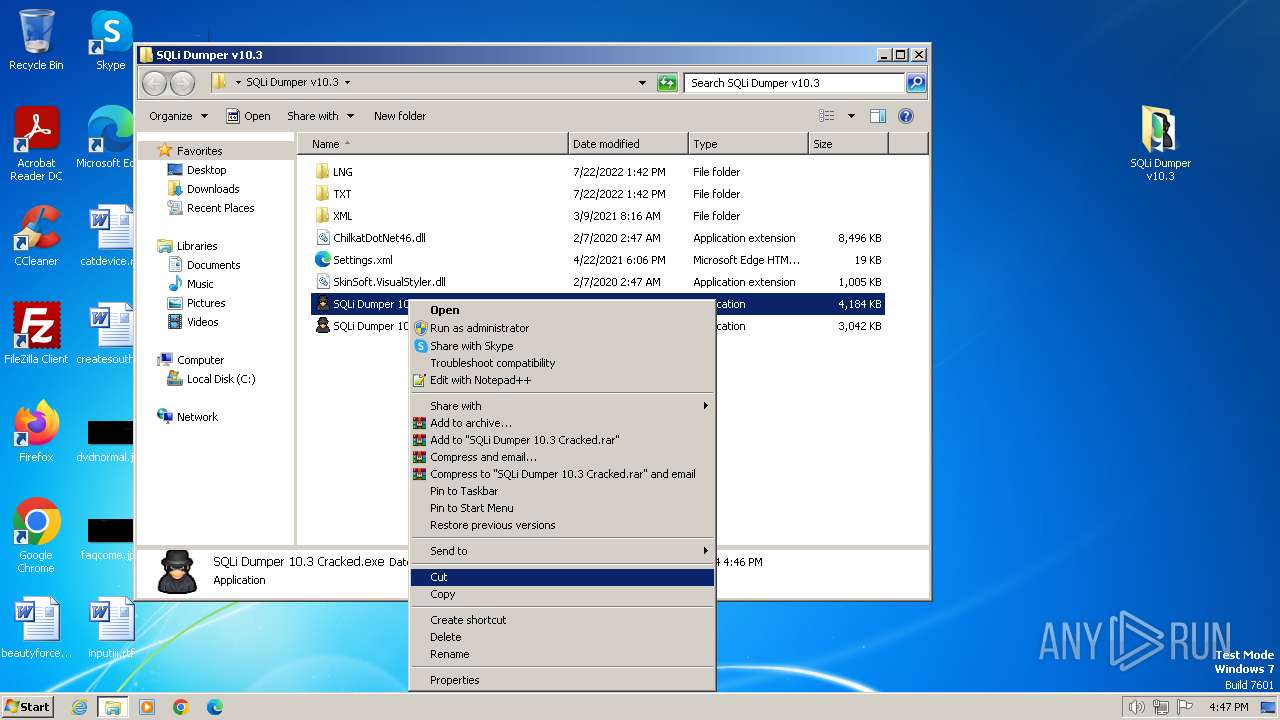
Task: Sort by the Size column header
Action: [848, 144]
